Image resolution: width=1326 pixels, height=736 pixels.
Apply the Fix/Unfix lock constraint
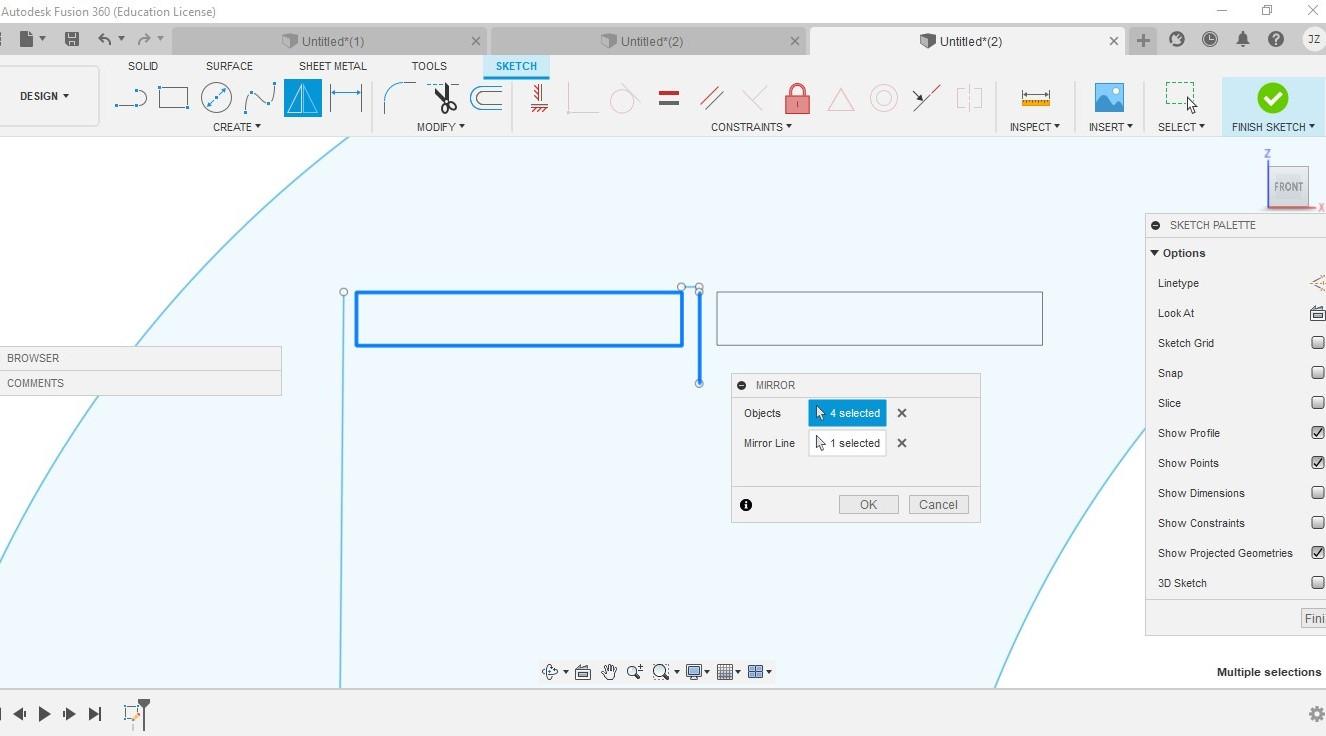[797, 98]
